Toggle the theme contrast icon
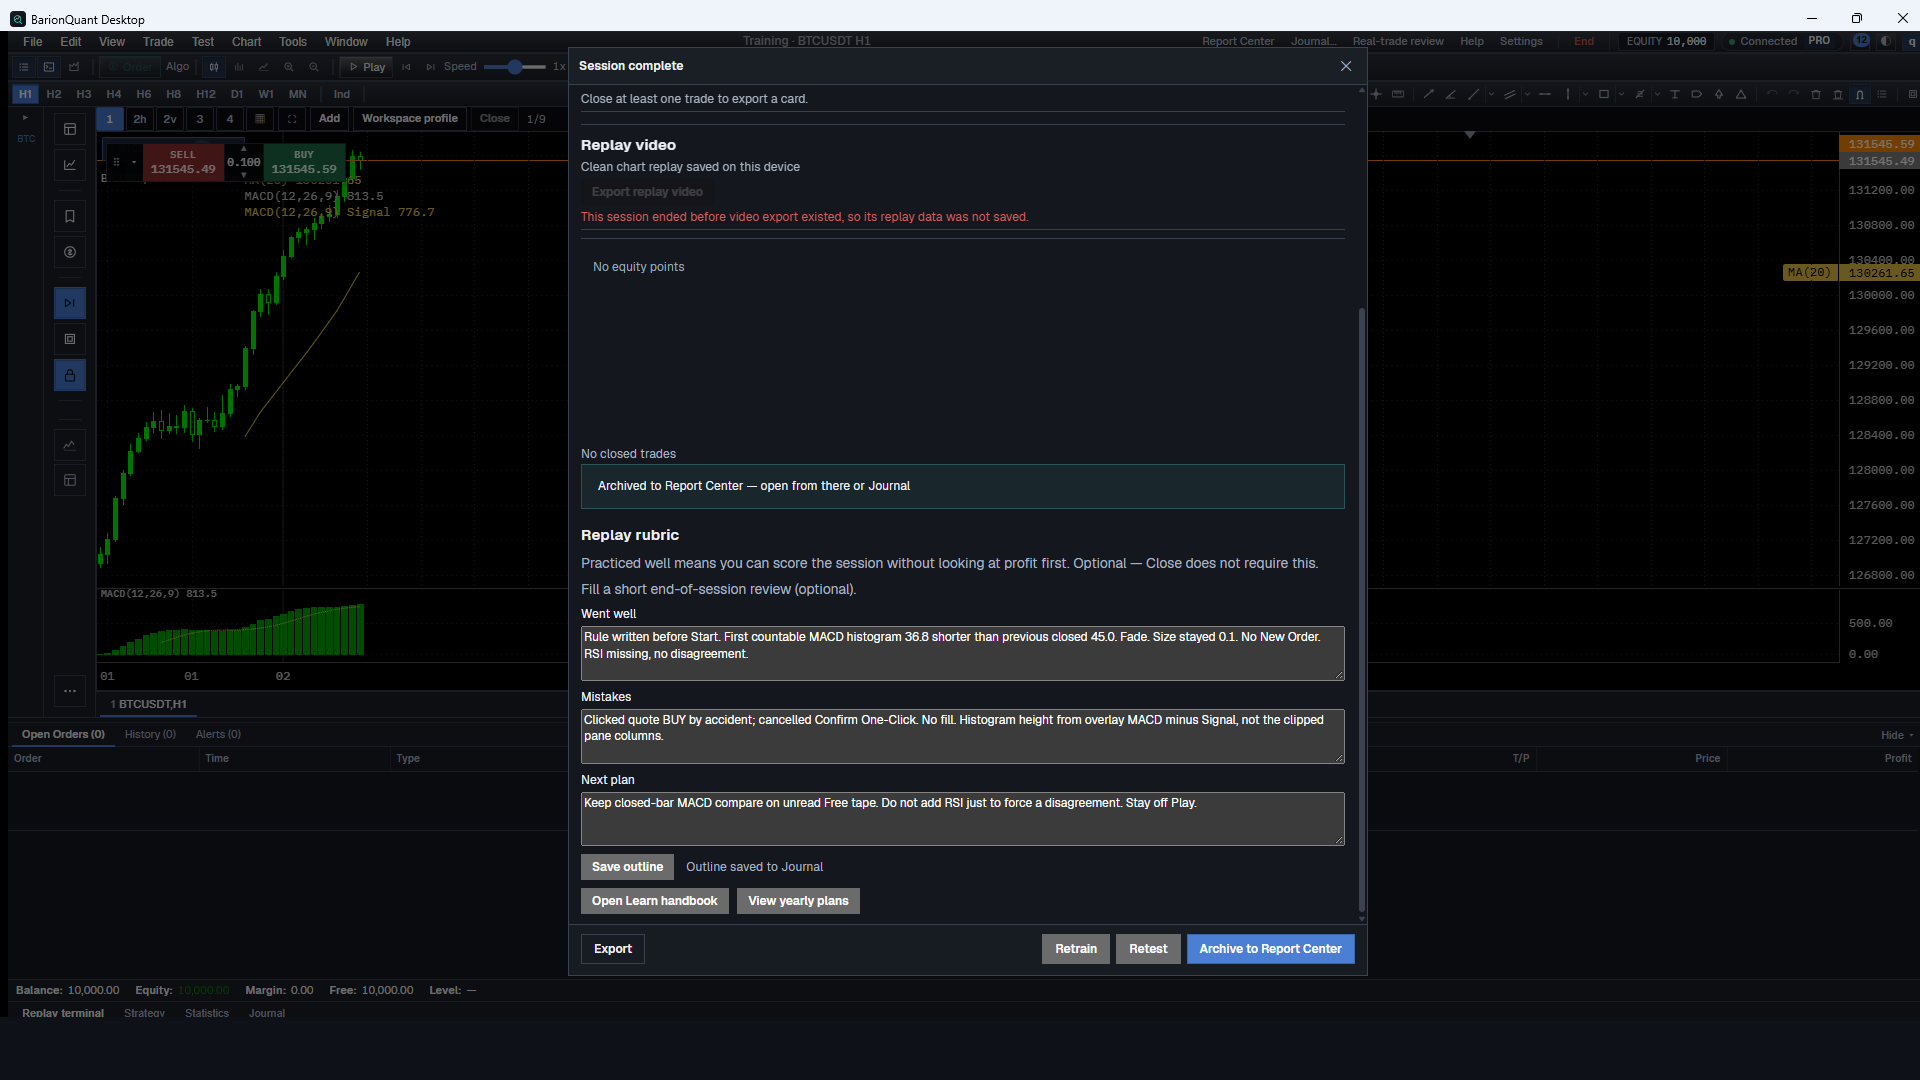 pyautogui.click(x=1886, y=41)
